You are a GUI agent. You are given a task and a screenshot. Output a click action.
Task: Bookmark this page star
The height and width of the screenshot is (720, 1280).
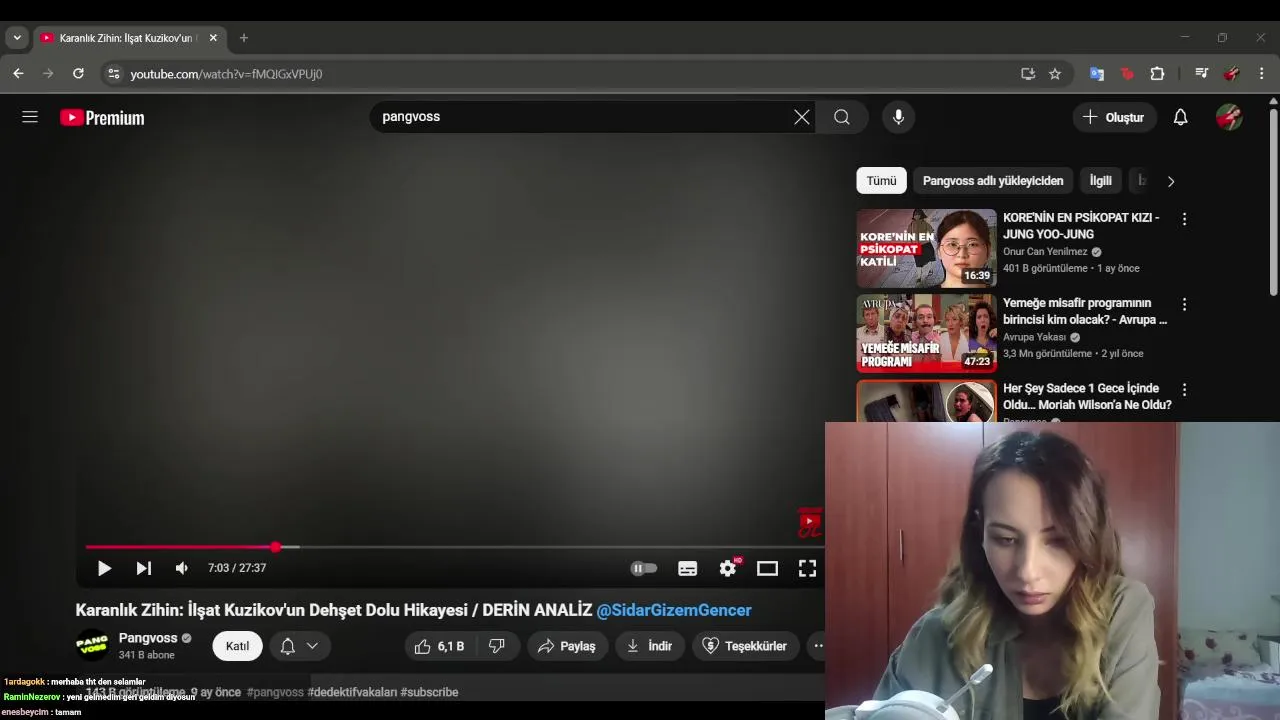pyautogui.click(x=1055, y=73)
